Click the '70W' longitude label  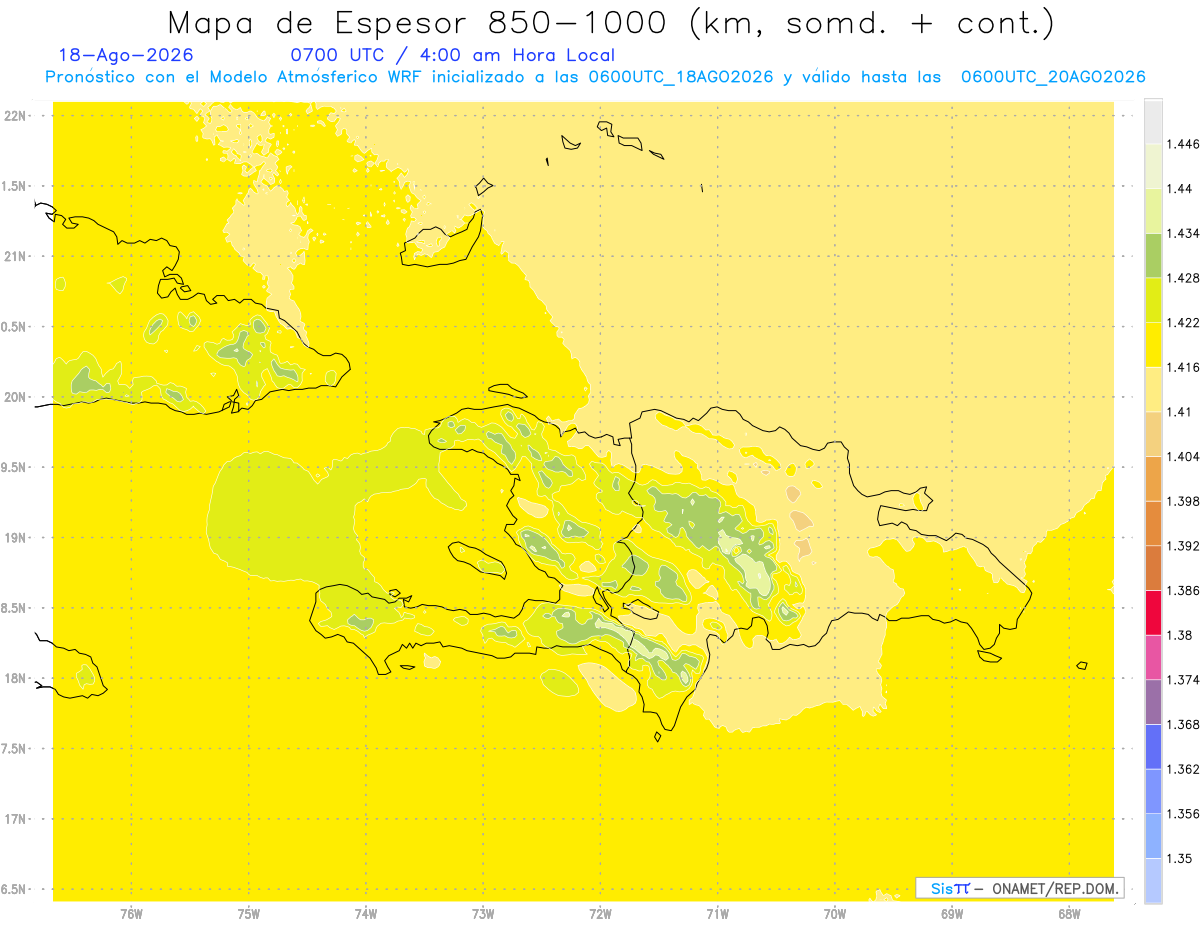click(x=835, y=913)
